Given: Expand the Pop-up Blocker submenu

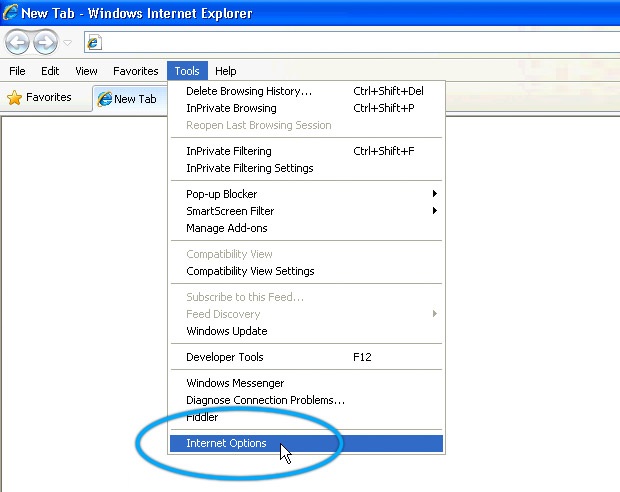Looking at the screenshot, I should [x=306, y=194].
